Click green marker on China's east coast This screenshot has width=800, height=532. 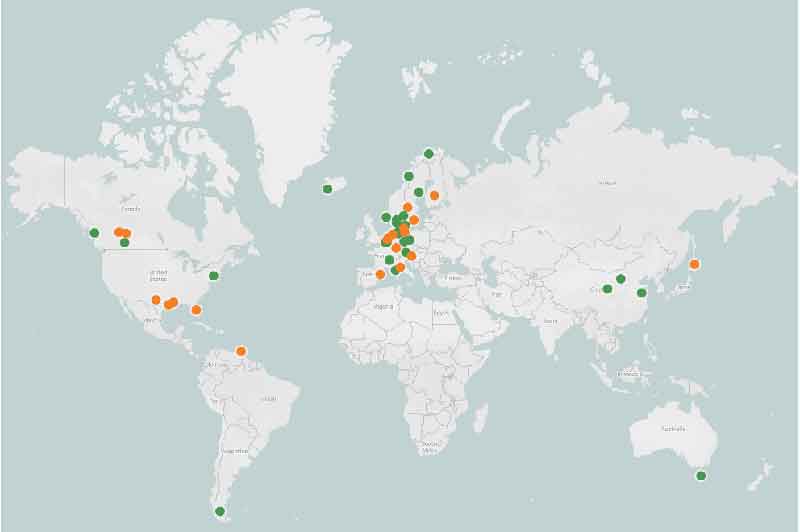point(642,293)
